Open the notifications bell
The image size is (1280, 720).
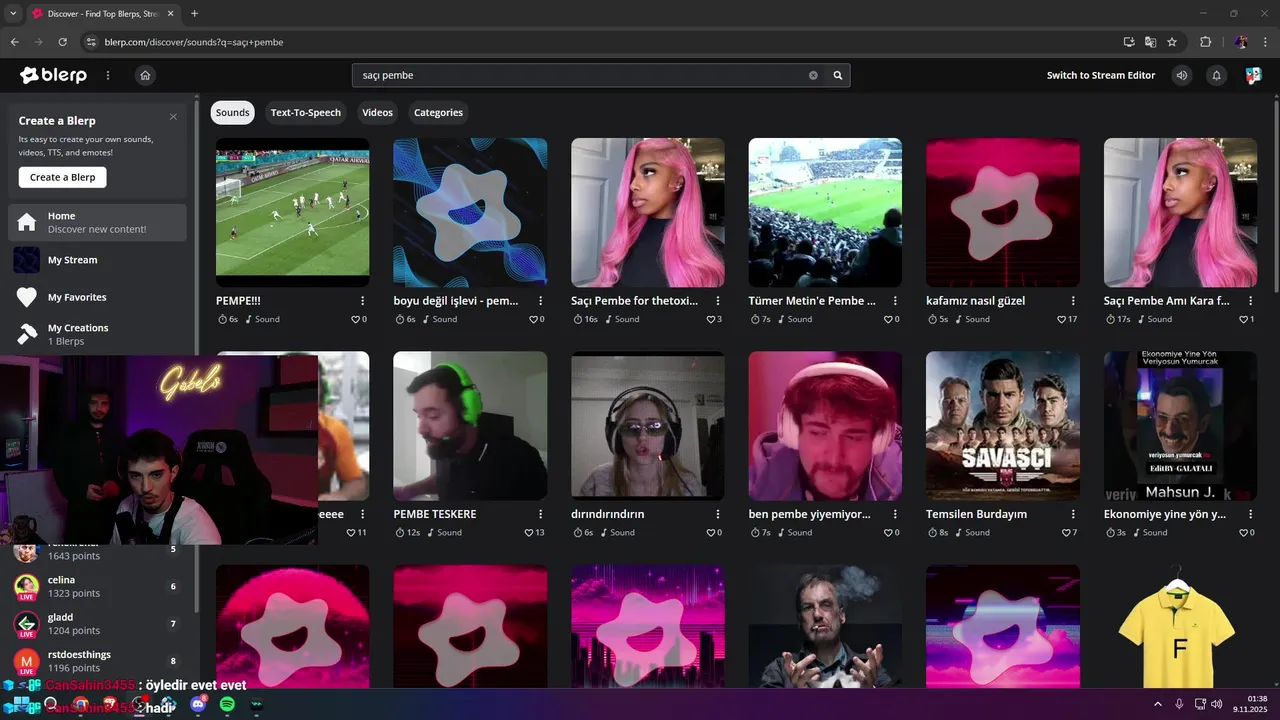click(x=1217, y=75)
